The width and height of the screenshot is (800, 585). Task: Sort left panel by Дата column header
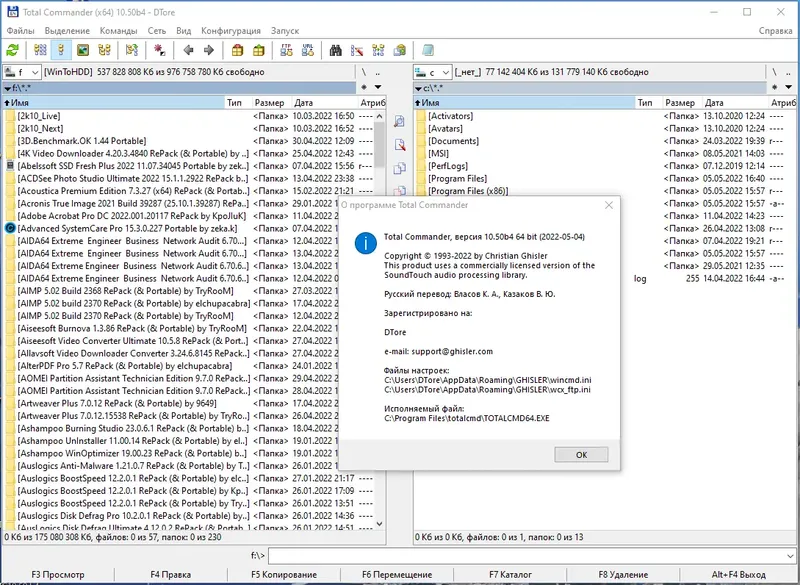pos(323,103)
